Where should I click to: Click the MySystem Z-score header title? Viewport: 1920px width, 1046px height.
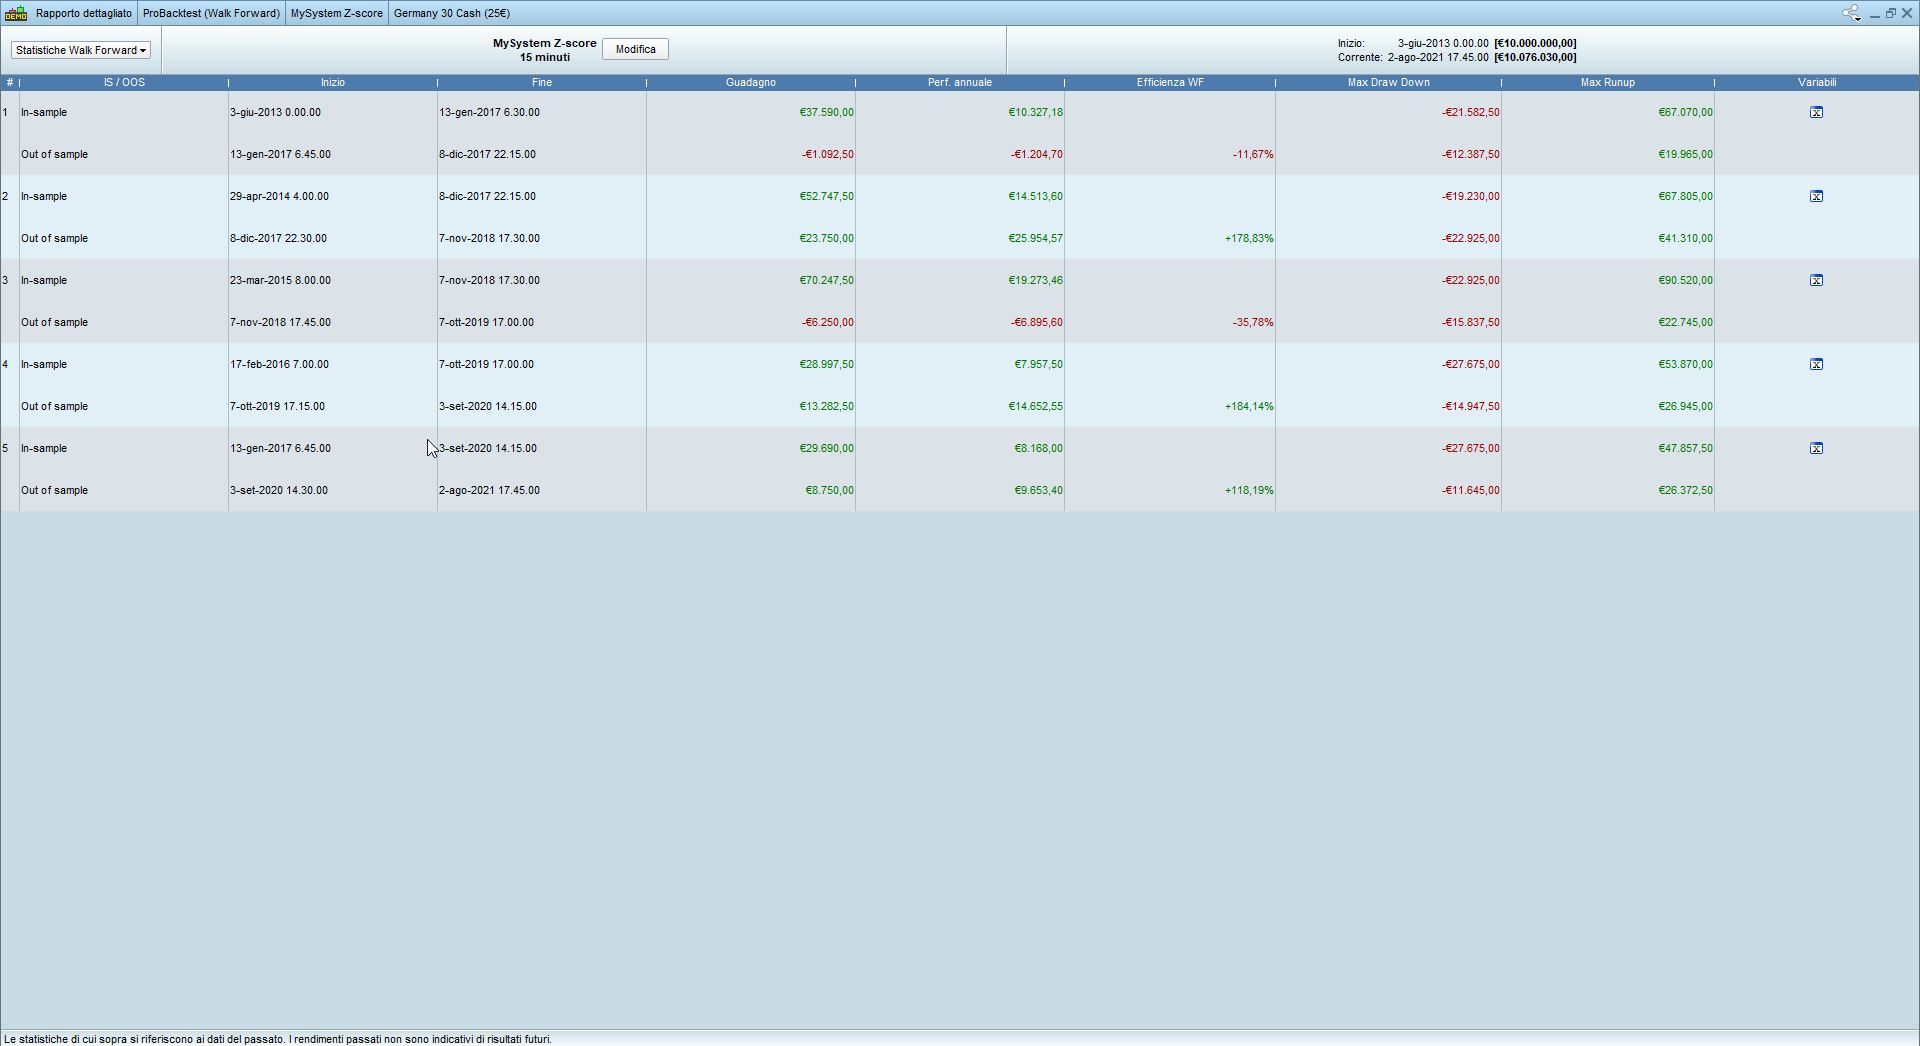pos(544,43)
